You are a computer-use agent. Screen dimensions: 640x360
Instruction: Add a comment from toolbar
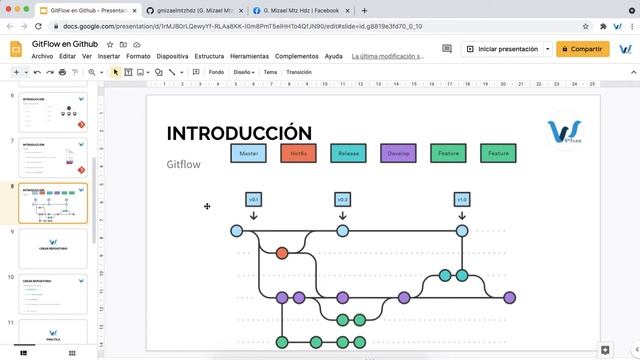point(196,72)
